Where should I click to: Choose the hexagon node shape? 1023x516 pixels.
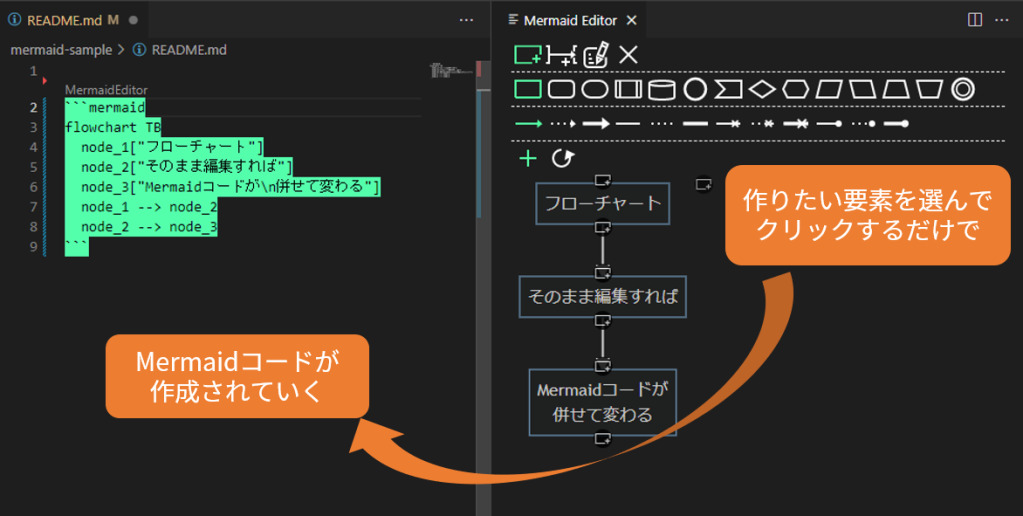796,90
